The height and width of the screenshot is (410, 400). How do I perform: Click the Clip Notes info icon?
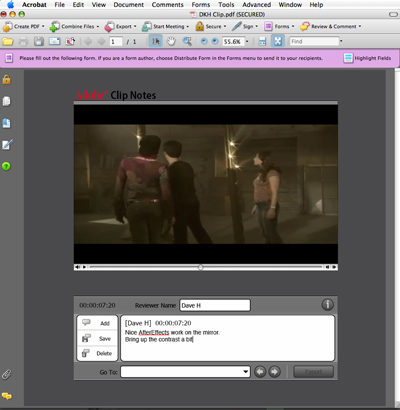click(327, 305)
